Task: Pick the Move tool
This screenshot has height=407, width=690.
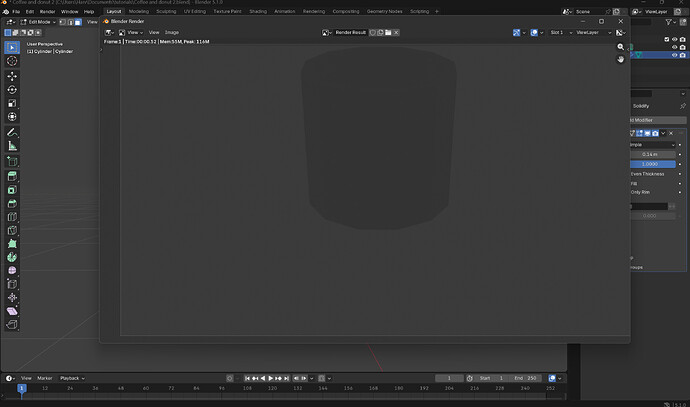Action: 12,77
